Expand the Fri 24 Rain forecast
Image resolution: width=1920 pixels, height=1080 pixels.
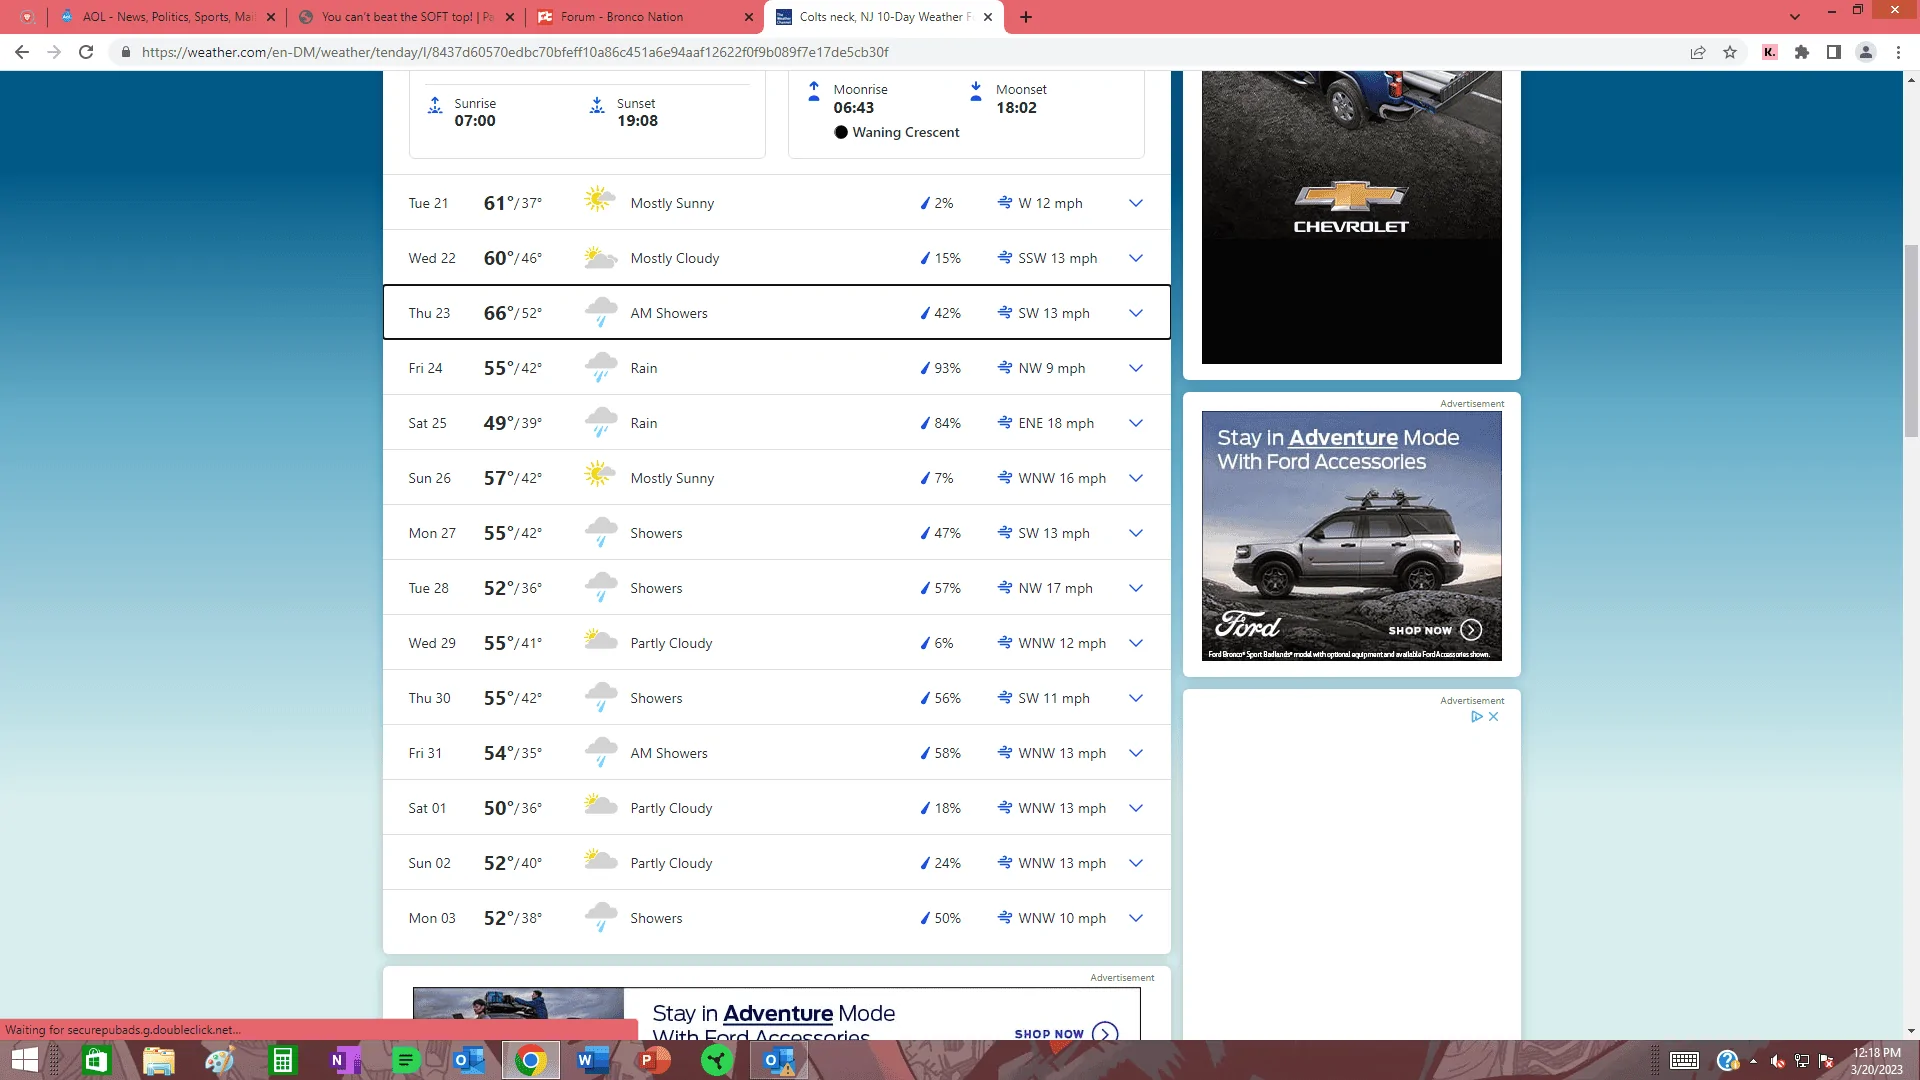coord(1136,368)
